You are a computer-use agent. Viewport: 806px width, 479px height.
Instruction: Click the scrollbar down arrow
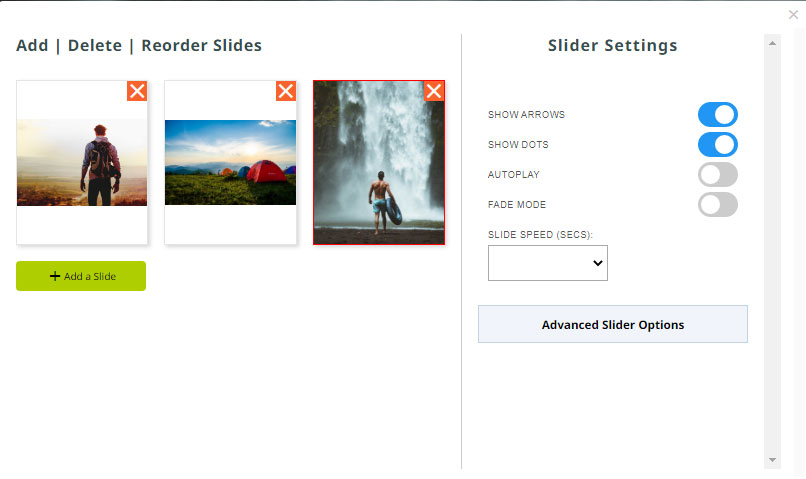(x=772, y=460)
